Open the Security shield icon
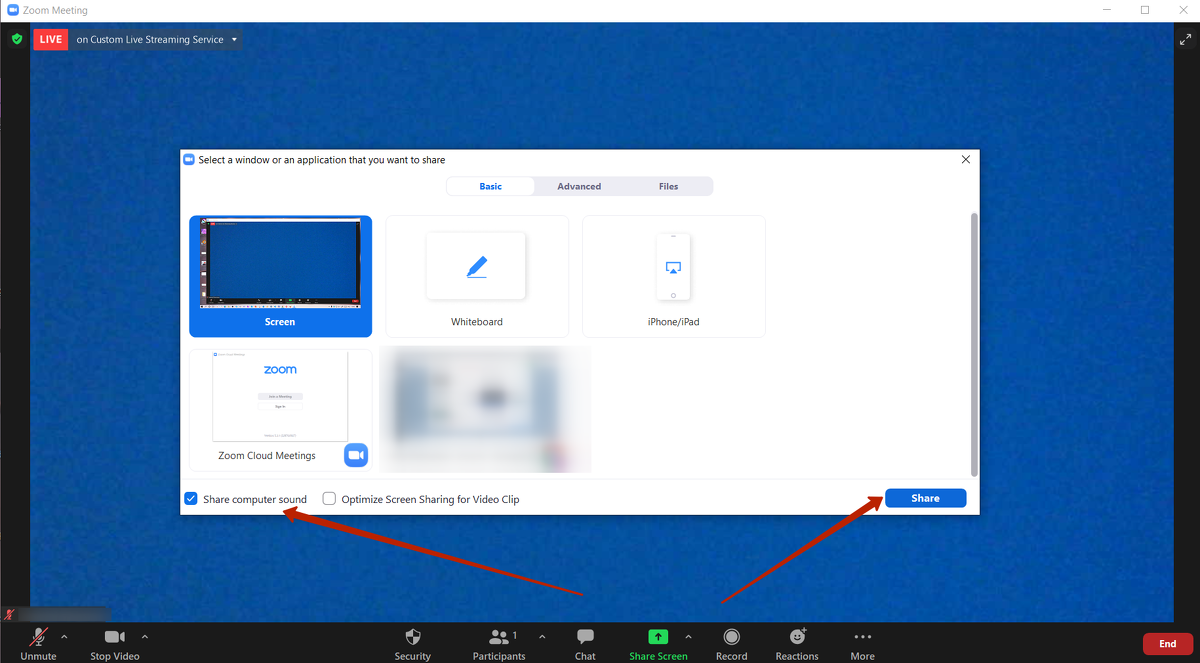 coord(412,637)
